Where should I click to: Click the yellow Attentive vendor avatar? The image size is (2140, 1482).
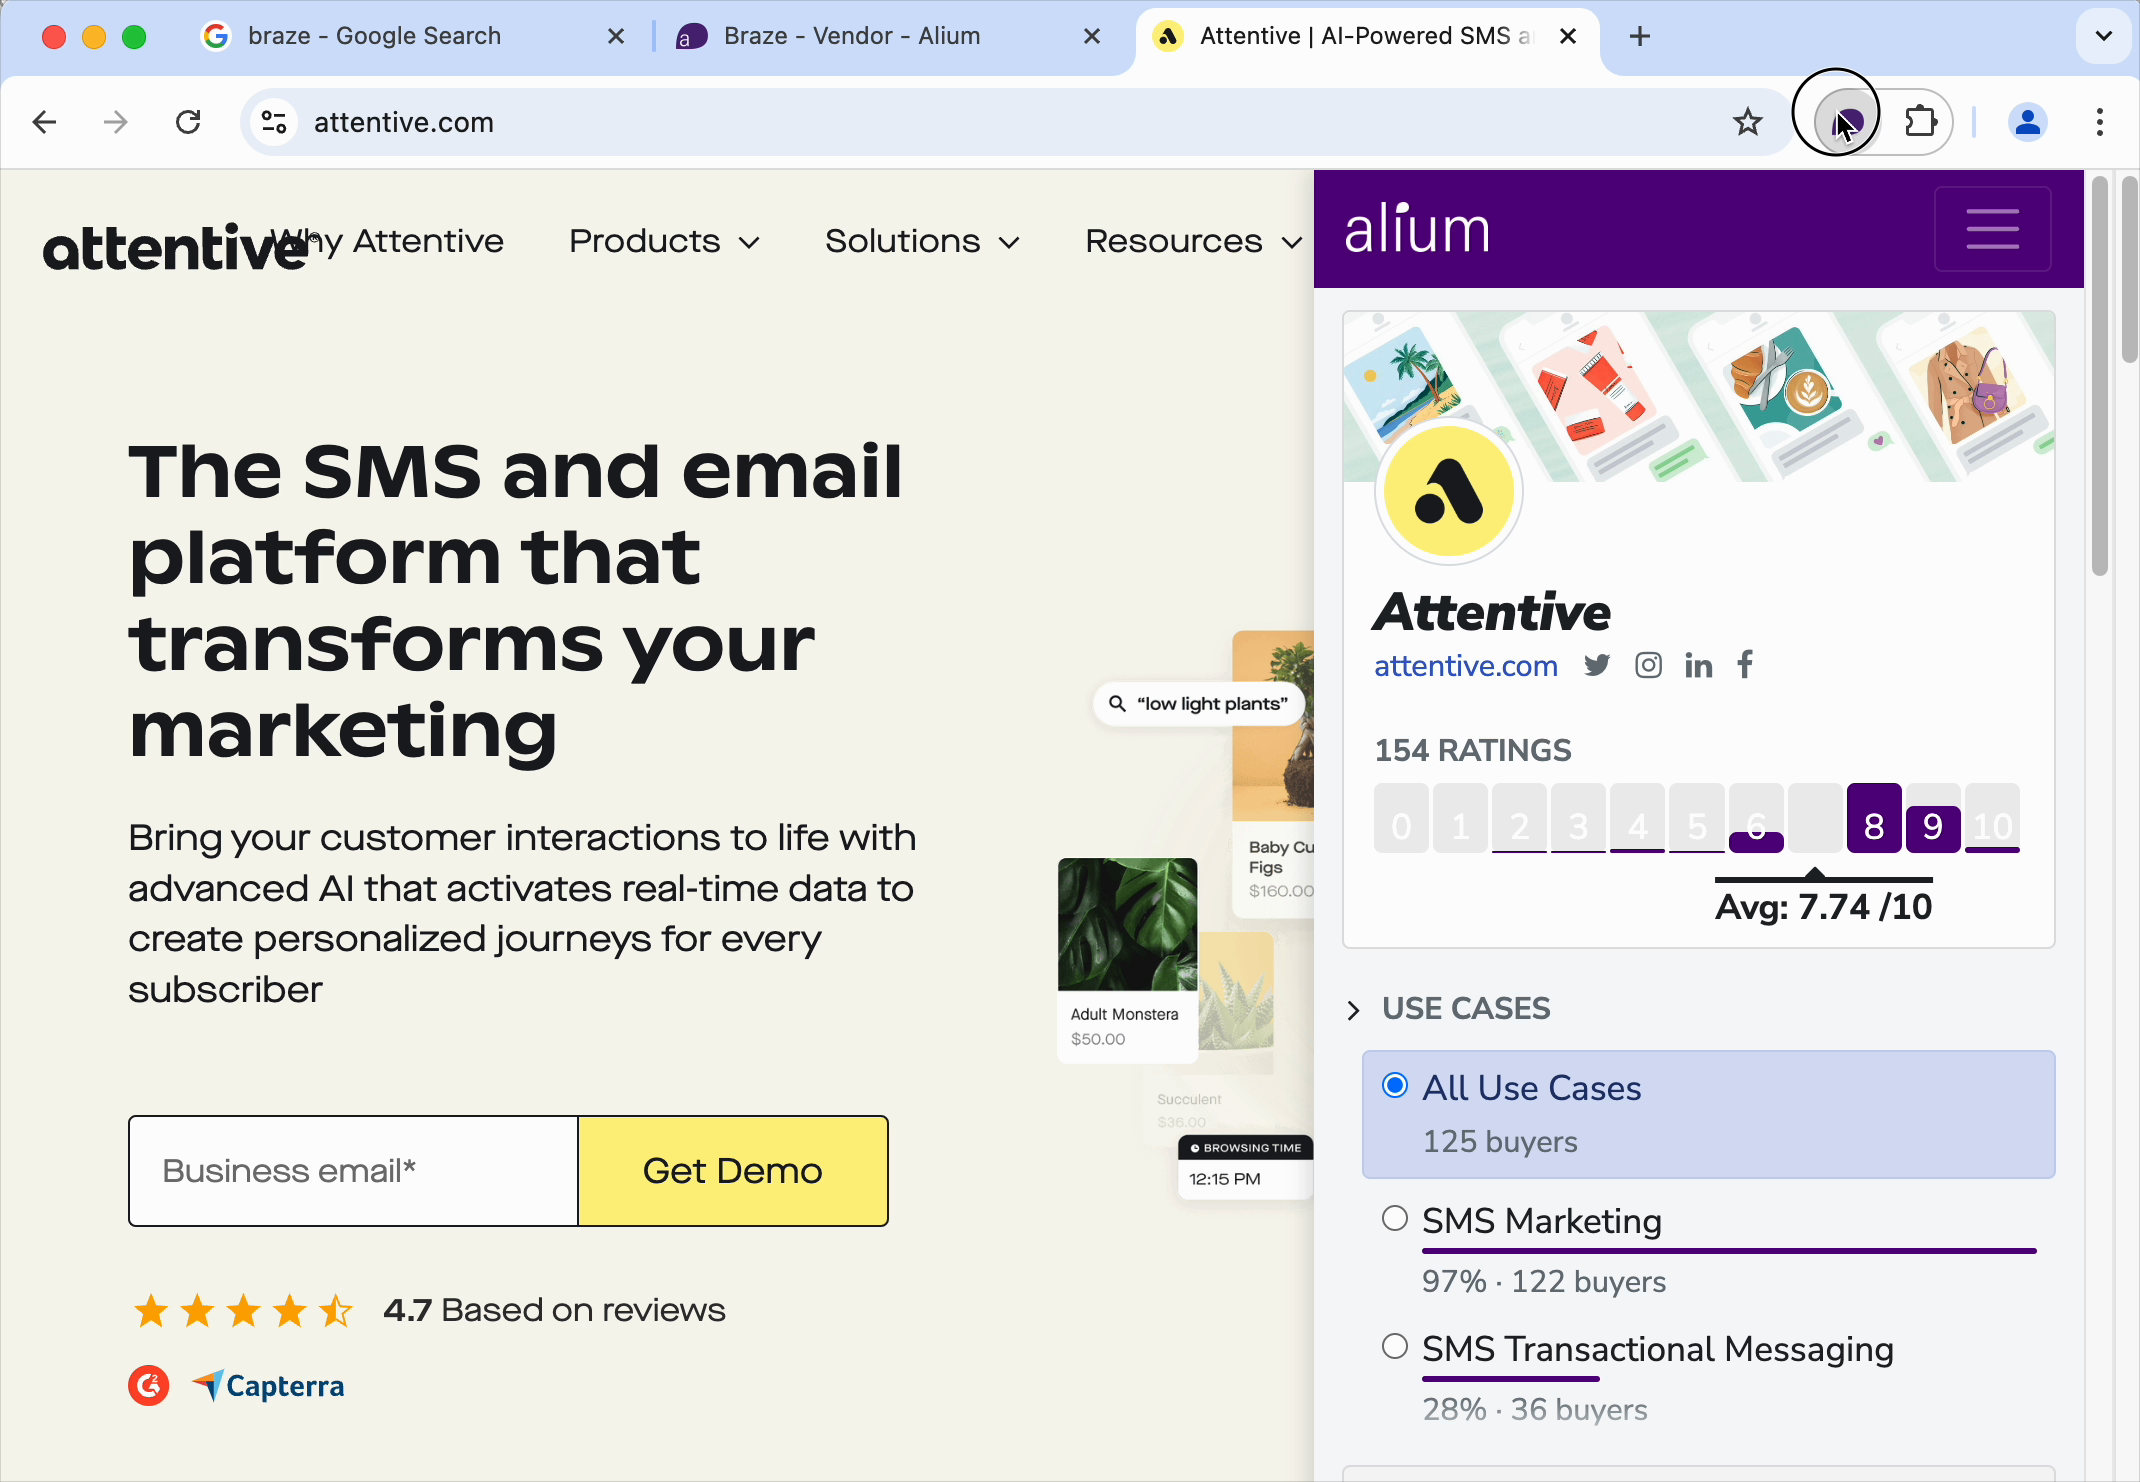(x=1449, y=491)
